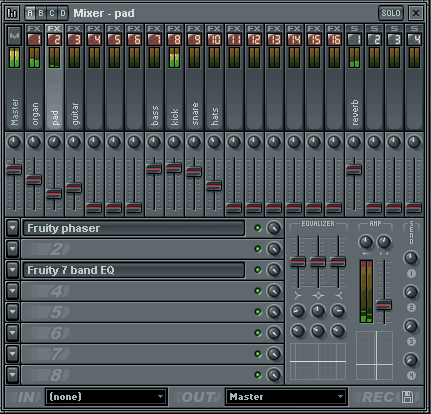The image size is (431, 414).
Task: Toggle the slot 5 enable LED
Action: pyautogui.click(x=258, y=312)
